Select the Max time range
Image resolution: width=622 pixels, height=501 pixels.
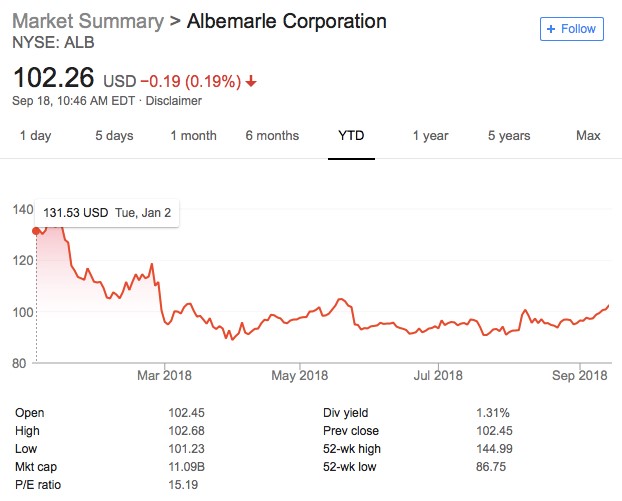[x=588, y=136]
